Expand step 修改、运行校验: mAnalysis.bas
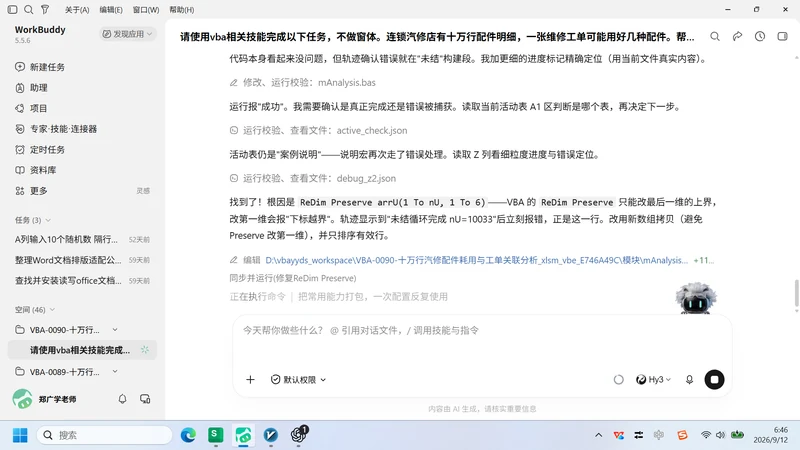The image size is (800, 450). (303, 82)
